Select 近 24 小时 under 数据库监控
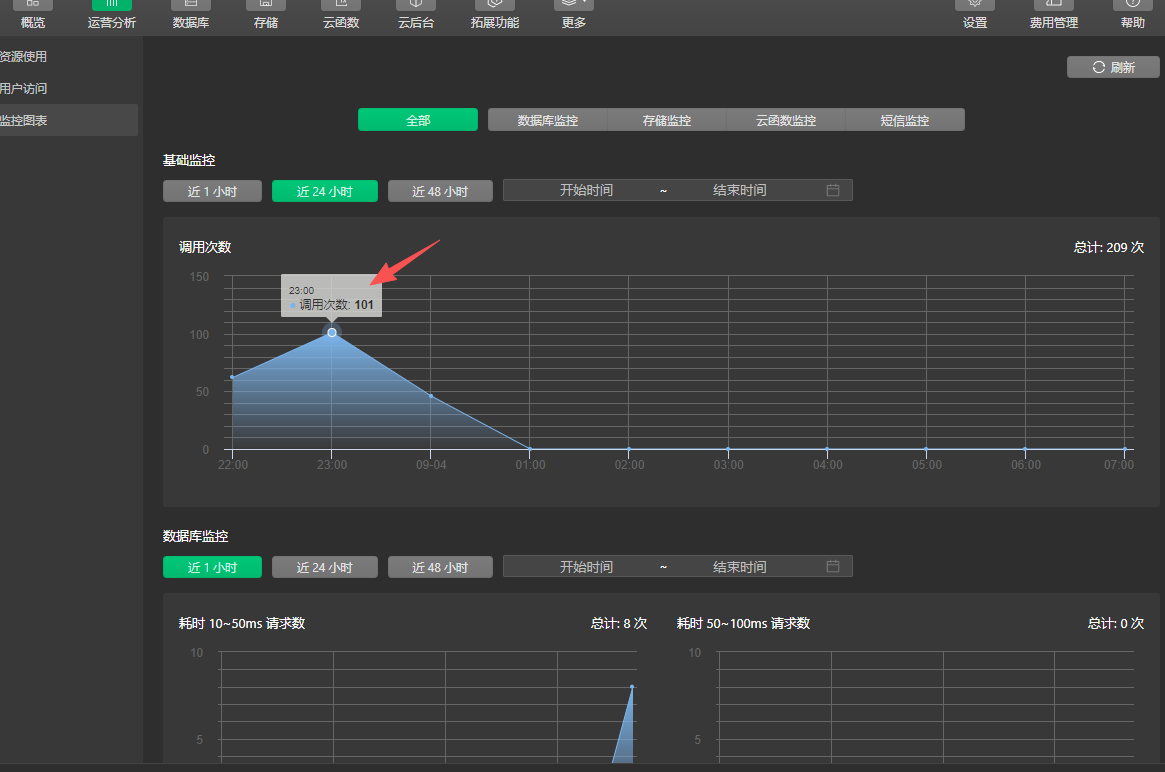 pyautogui.click(x=325, y=567)
